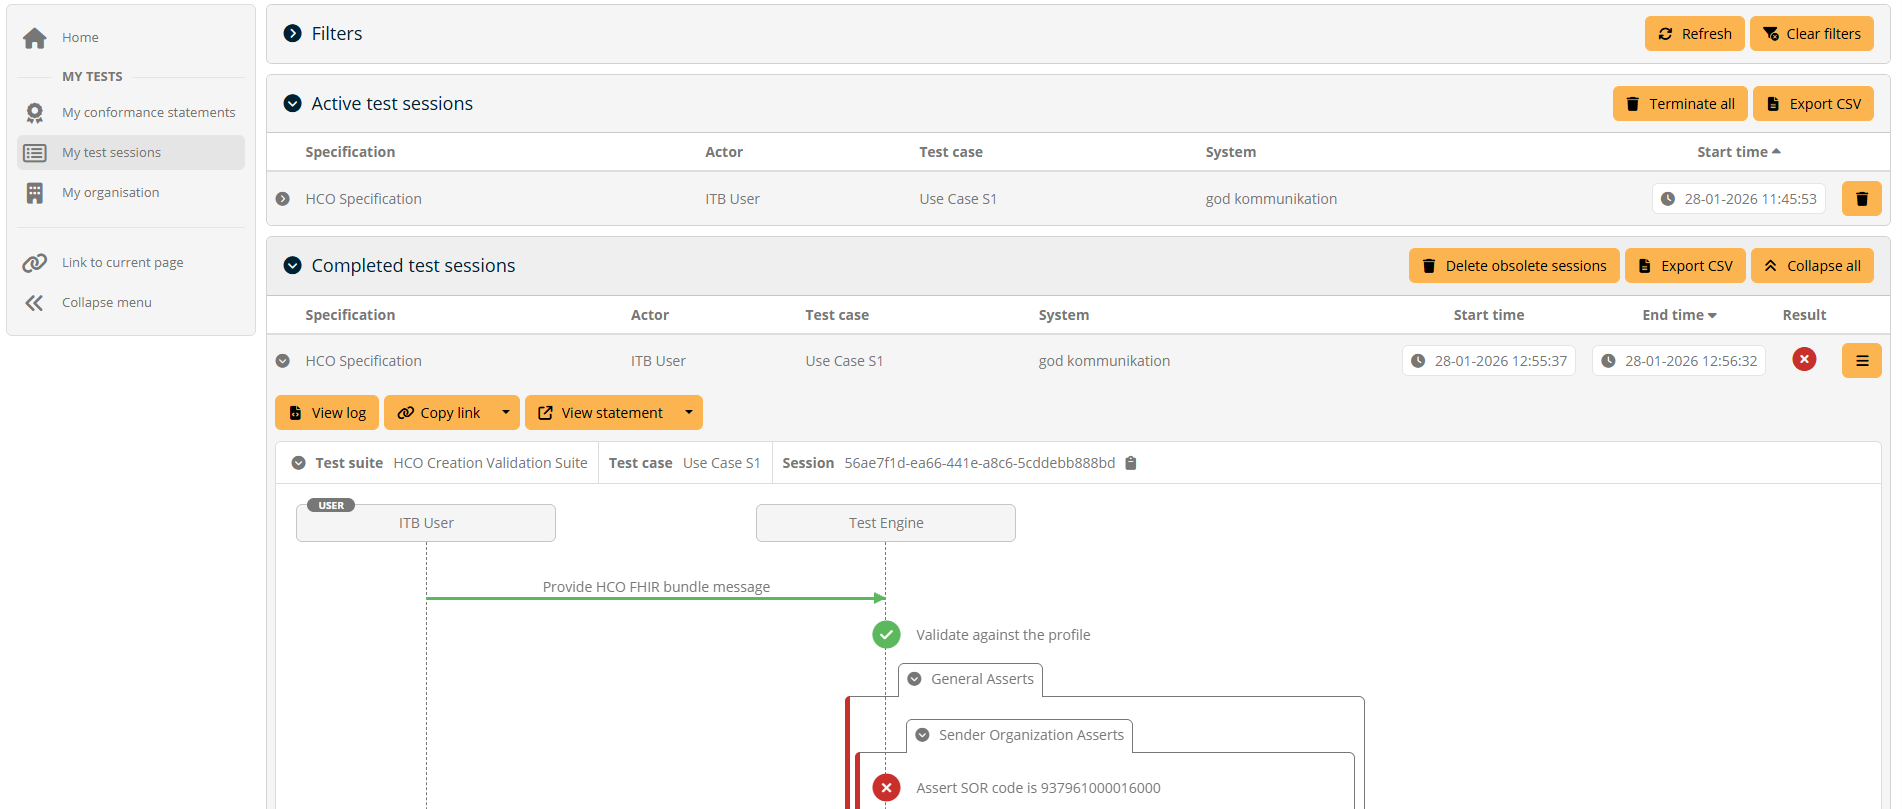Open the Home page icon
1902x809 pixels.
[35, 38]
